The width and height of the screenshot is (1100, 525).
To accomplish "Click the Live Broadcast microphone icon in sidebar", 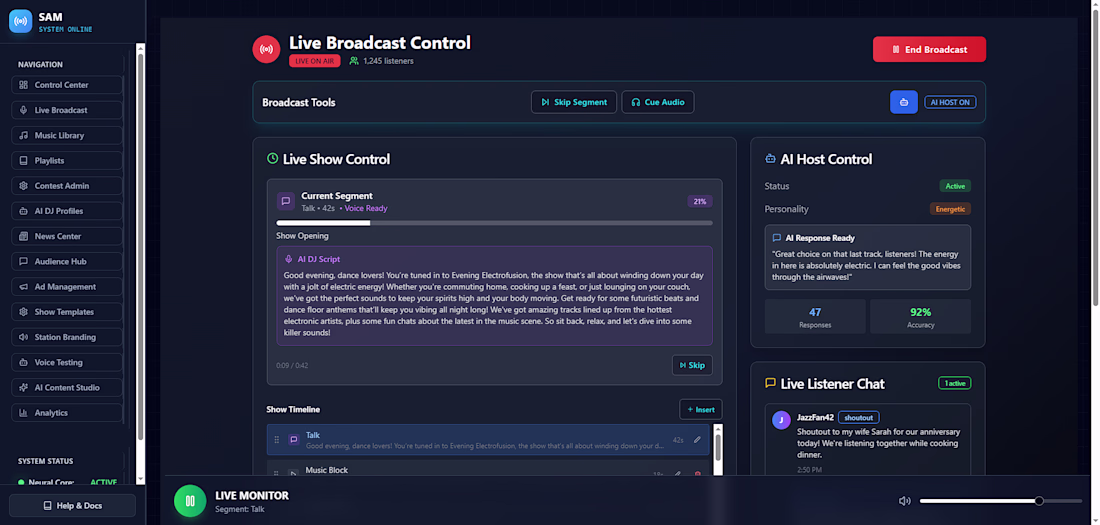I will 23,110.
